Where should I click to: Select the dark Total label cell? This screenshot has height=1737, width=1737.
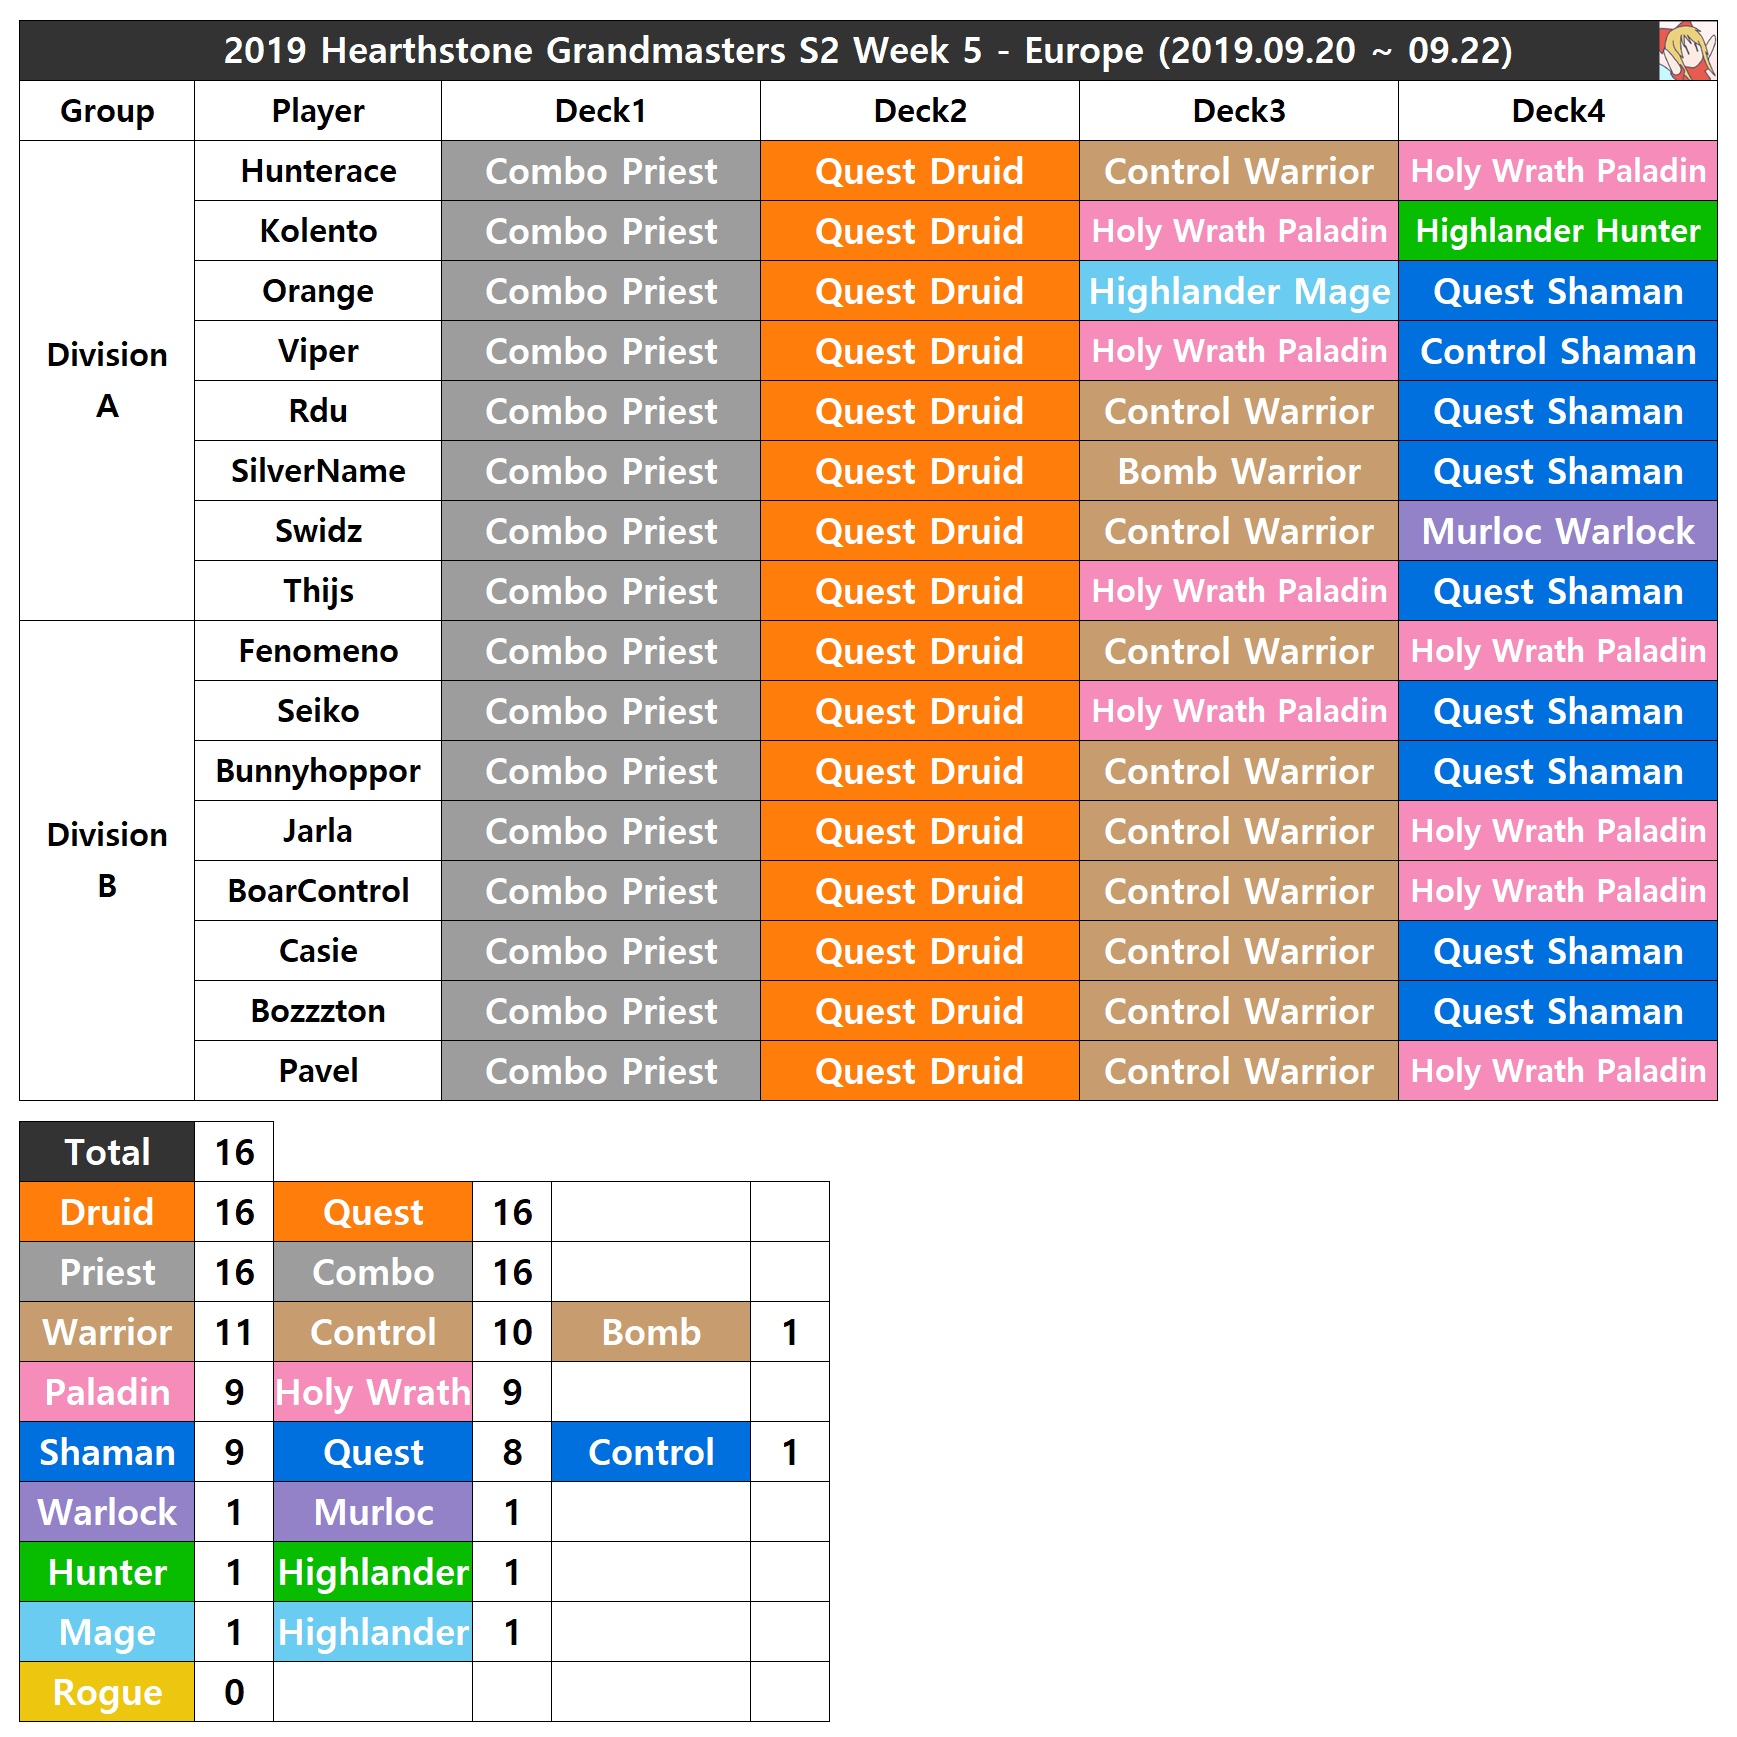pyautogui.click(x=107, y=1152)
